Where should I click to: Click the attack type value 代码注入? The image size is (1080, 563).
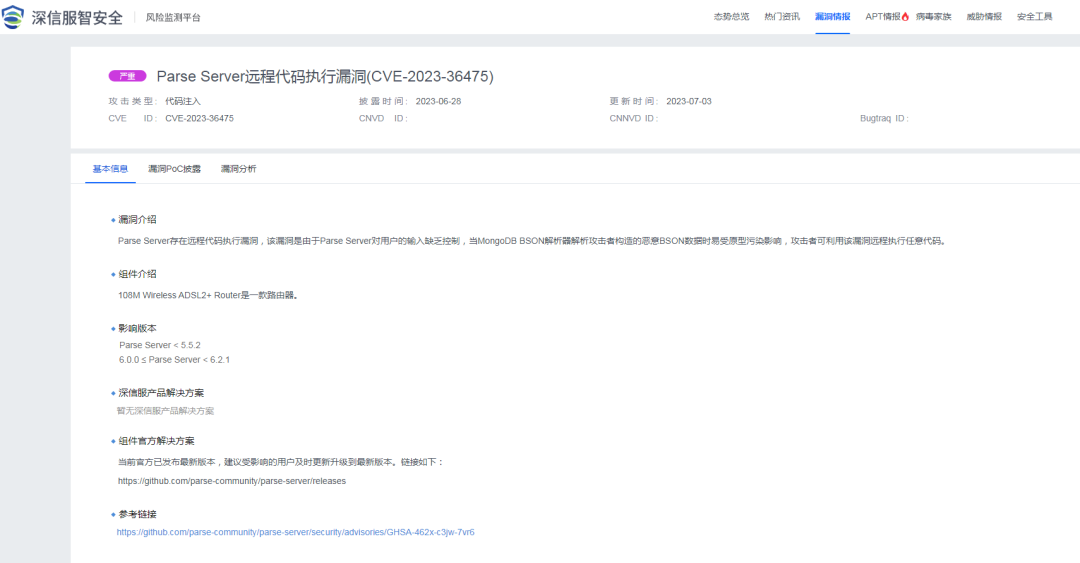[183, 101]
